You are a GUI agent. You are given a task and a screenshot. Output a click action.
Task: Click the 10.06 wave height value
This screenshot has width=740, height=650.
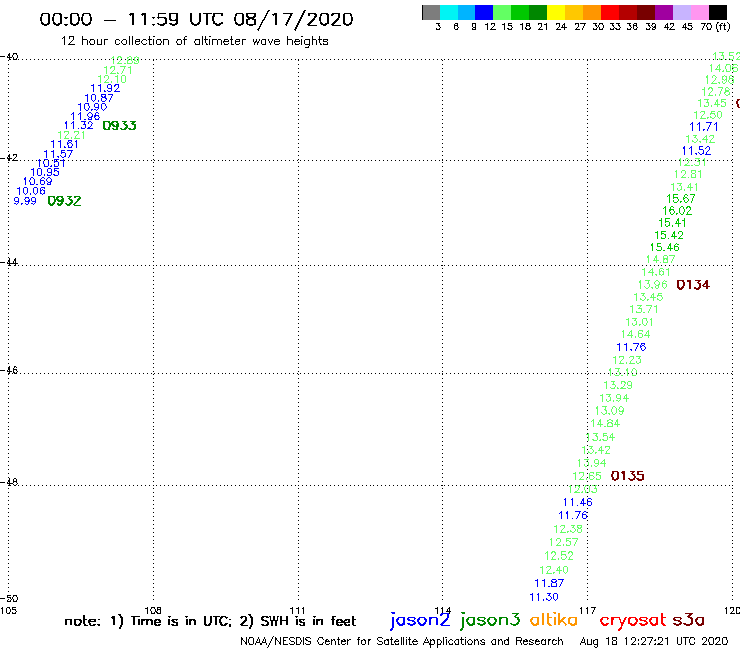click(x=31, y=191)
